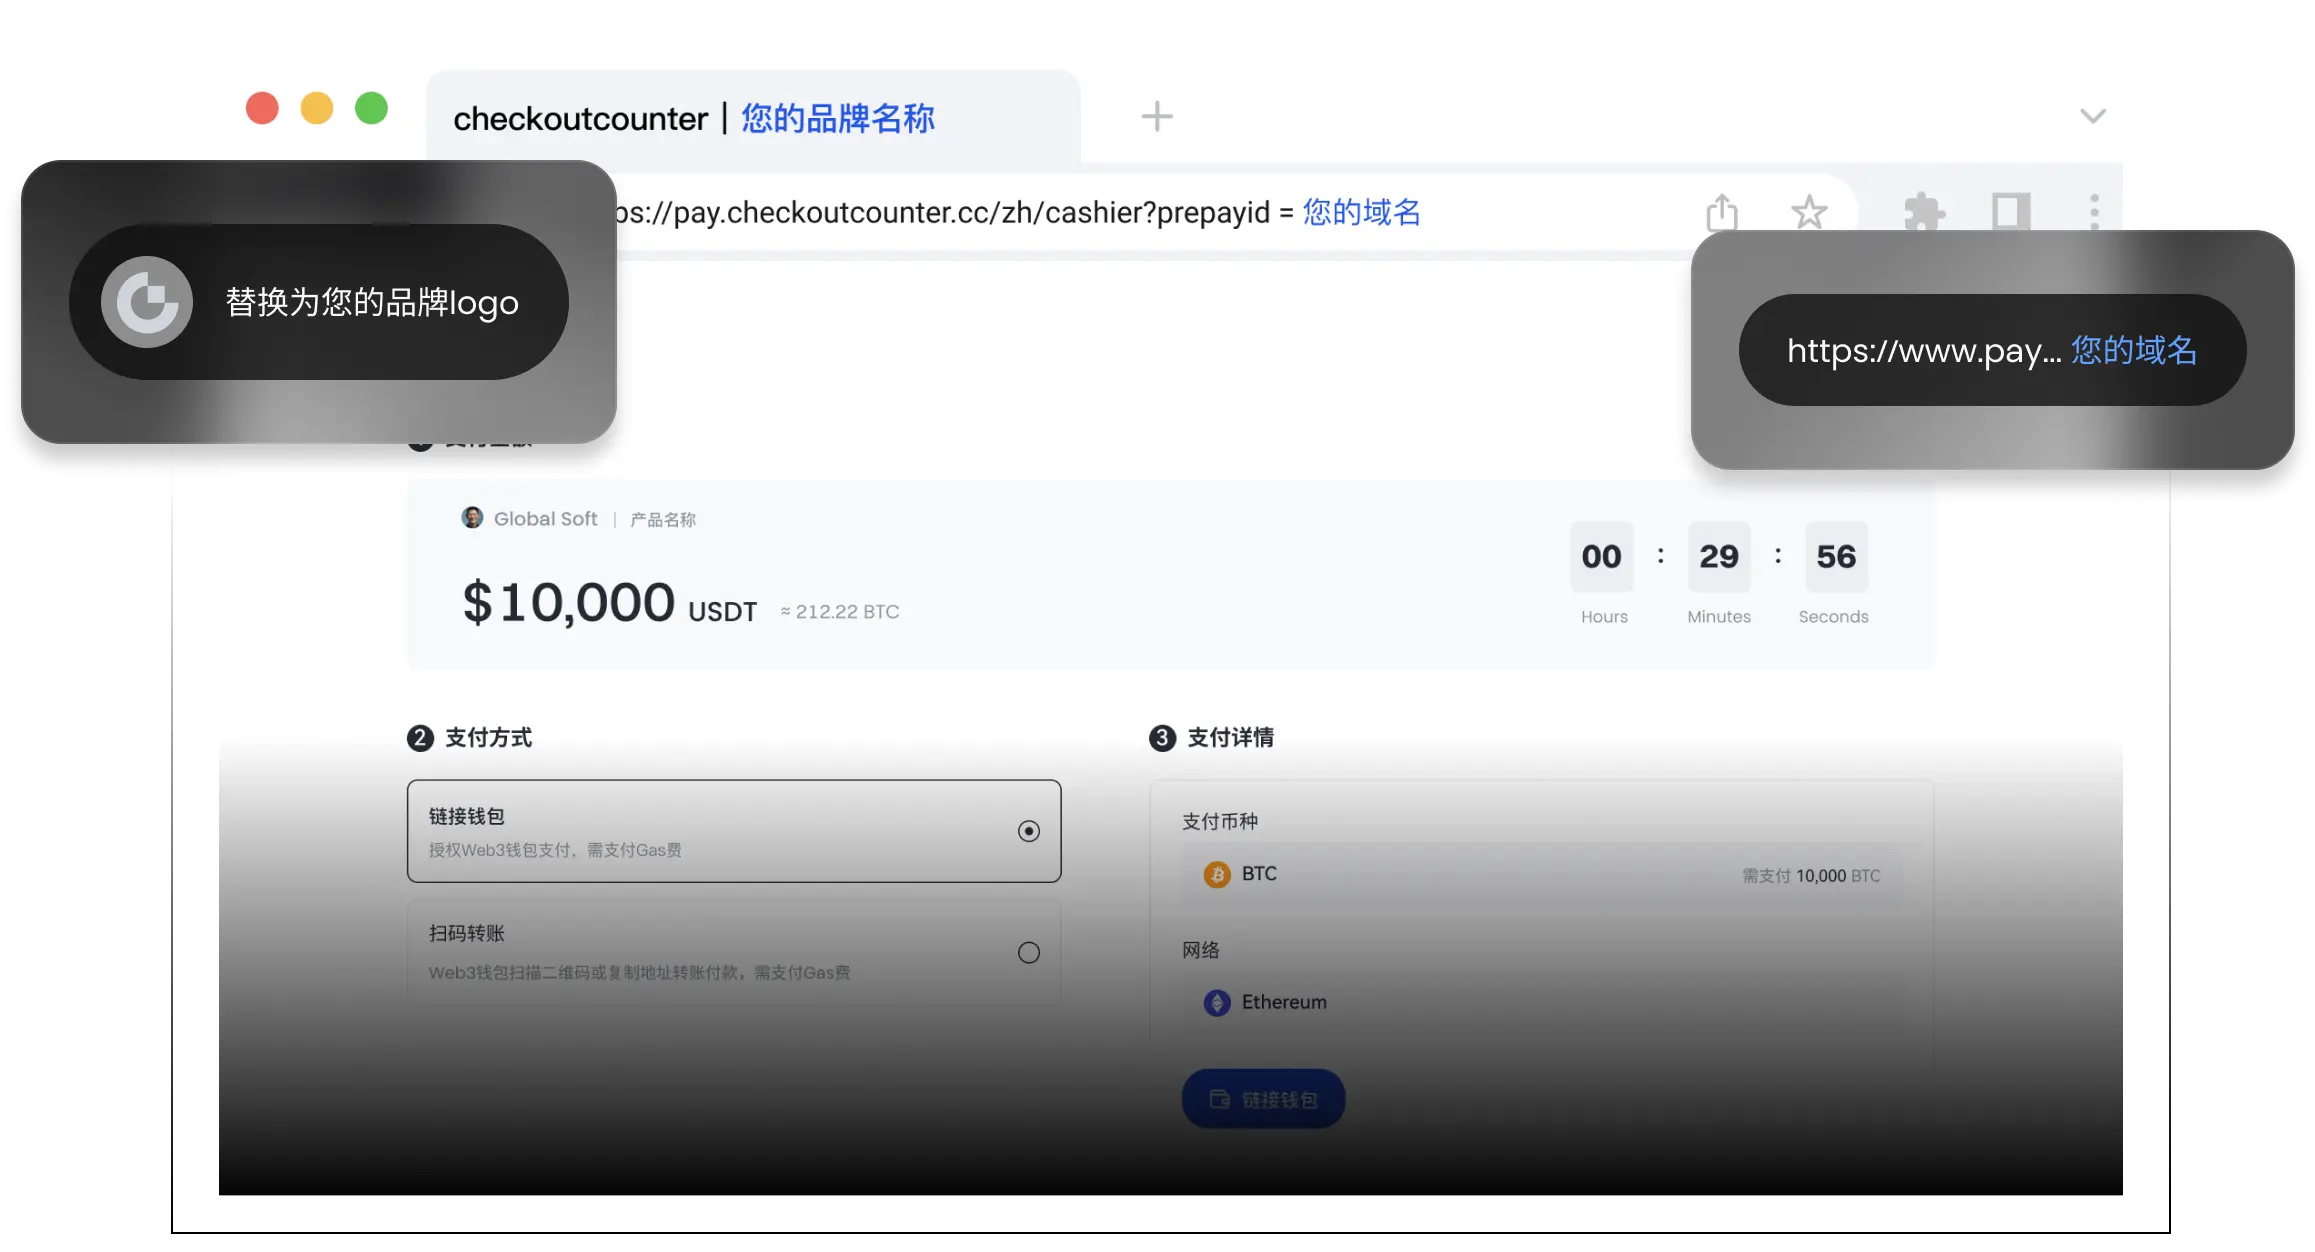Click the brand logo in the 替换为您的品牌logo tooltip
2315x1252 pixels.
146,302
